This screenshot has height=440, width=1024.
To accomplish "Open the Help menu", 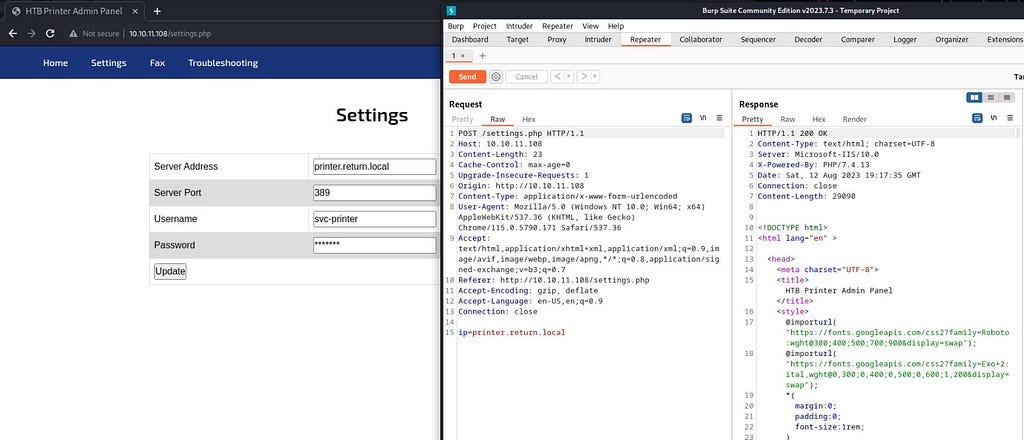I will point(616,26).
